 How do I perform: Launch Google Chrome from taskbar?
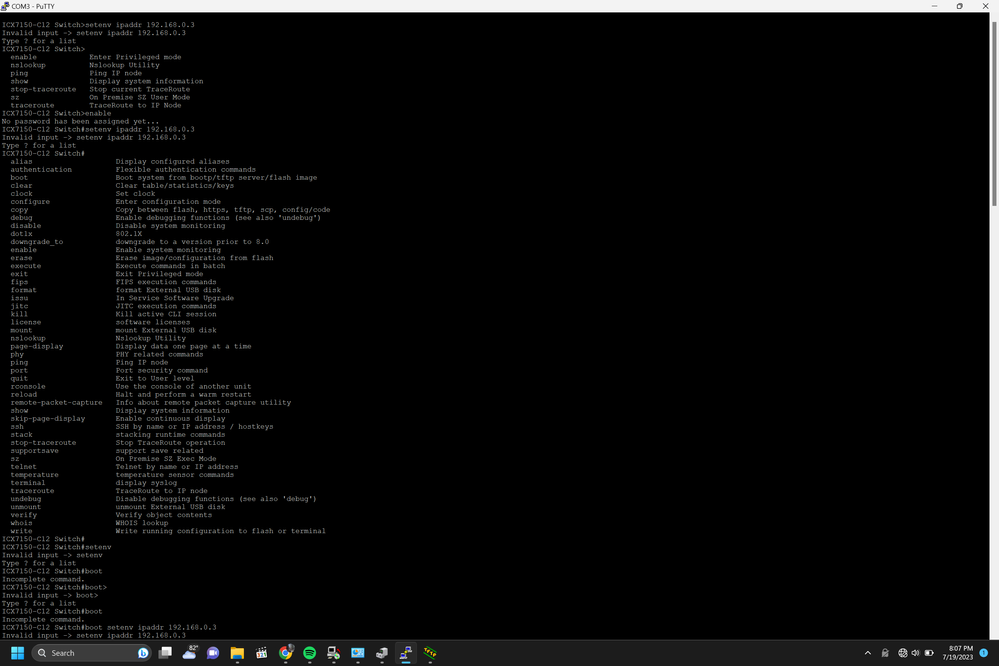tap(285, 653)
